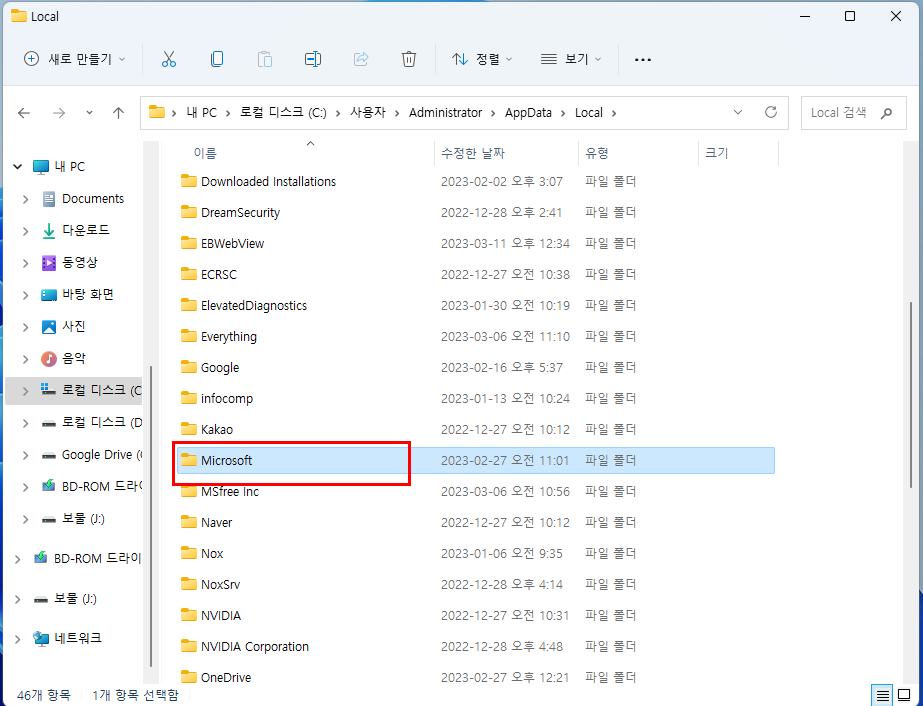The height and width of the screenshot is (706, 923).
Task: Expand 로컬 디스크 (C:) tree node
Action: (25, 390)
